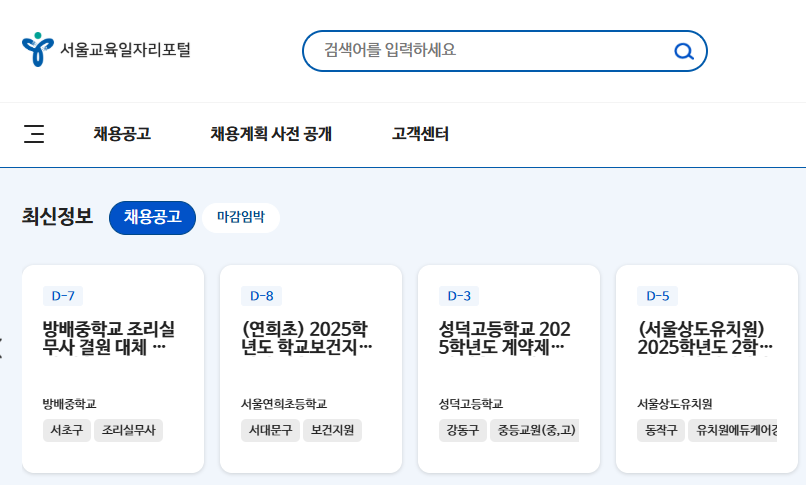Screen dimensions: 806x485
Task: Click the 서울교육일자리포털 logo icon
Action: [38, 49]
